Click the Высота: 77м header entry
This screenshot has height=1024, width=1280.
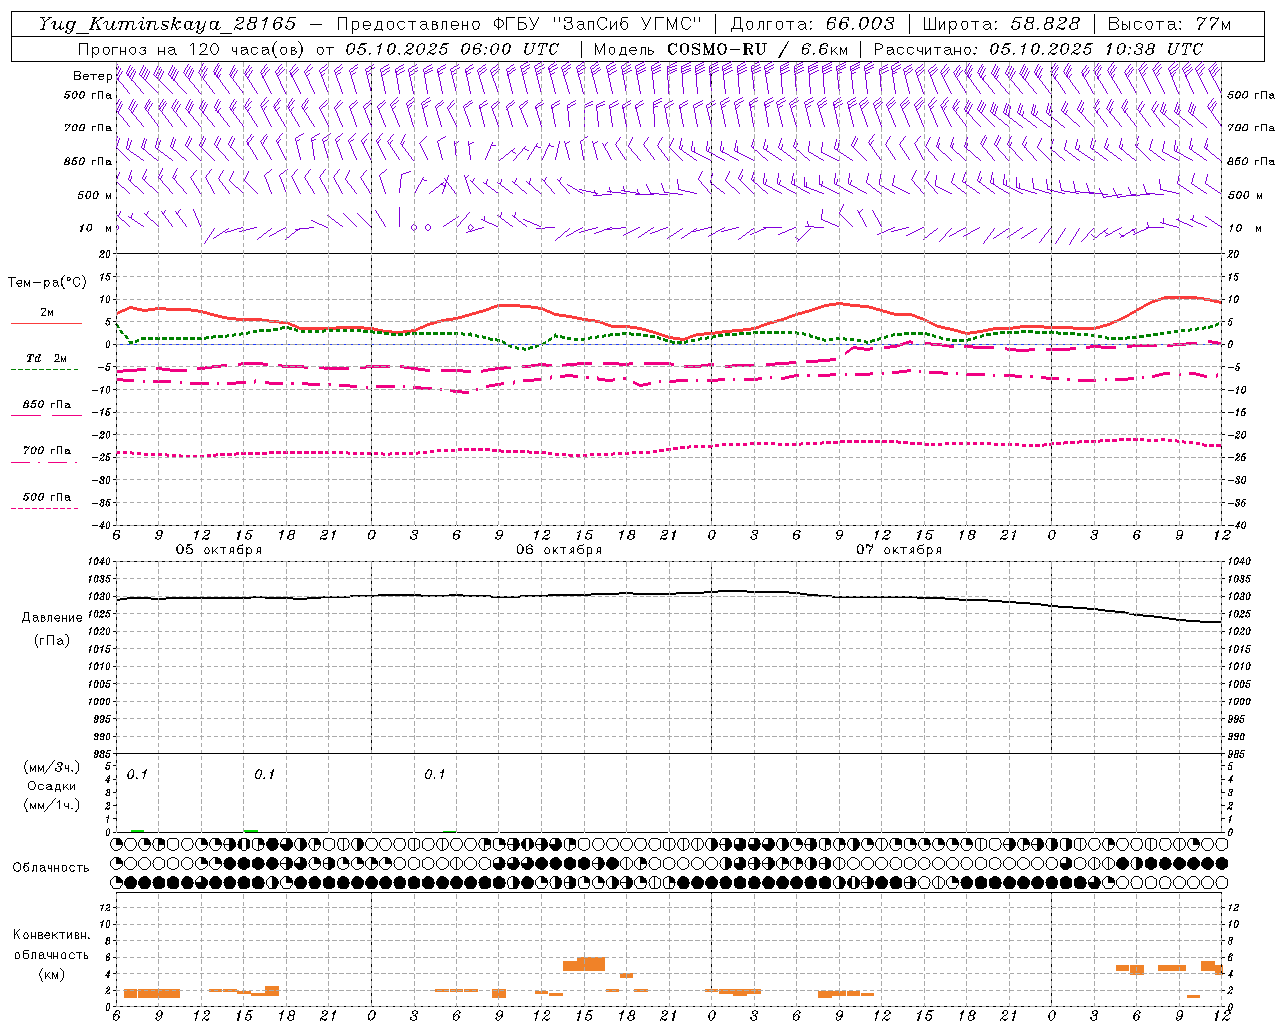(x=1170, y=24)
